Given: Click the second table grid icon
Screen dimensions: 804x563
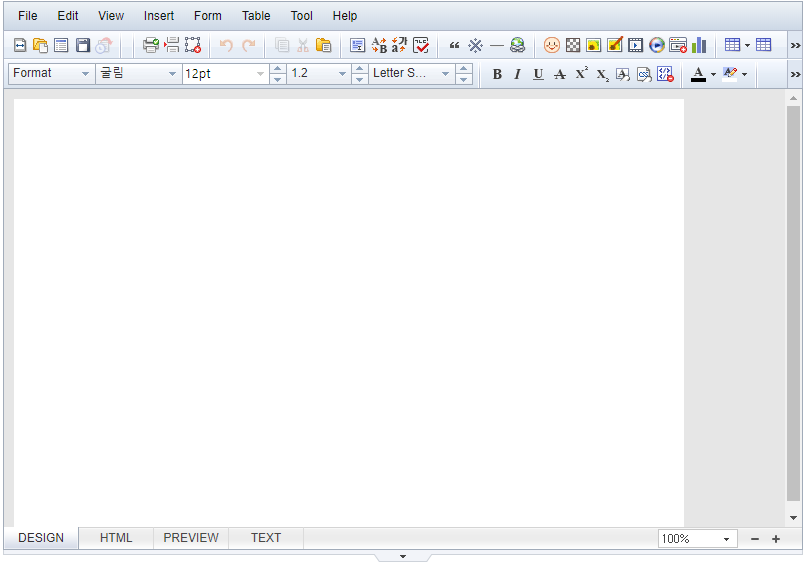Looking at the screenshot, I should [x=763, y=45].
